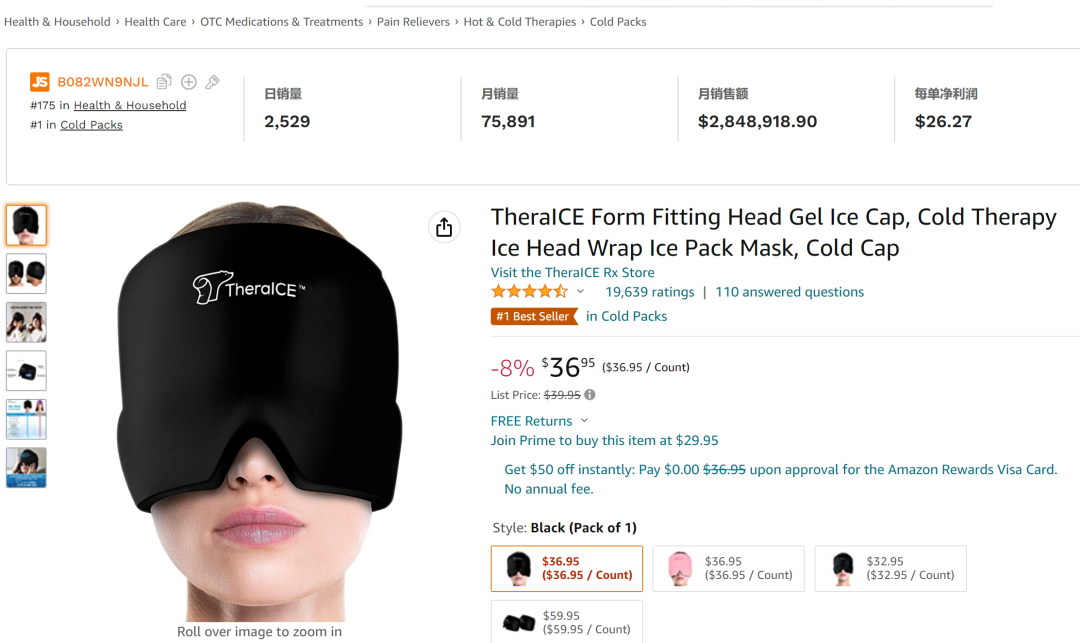Click the share icon above the product image
Image resolution: width=1080 pixels, height=643 pixels.
[x=444, y=228]
